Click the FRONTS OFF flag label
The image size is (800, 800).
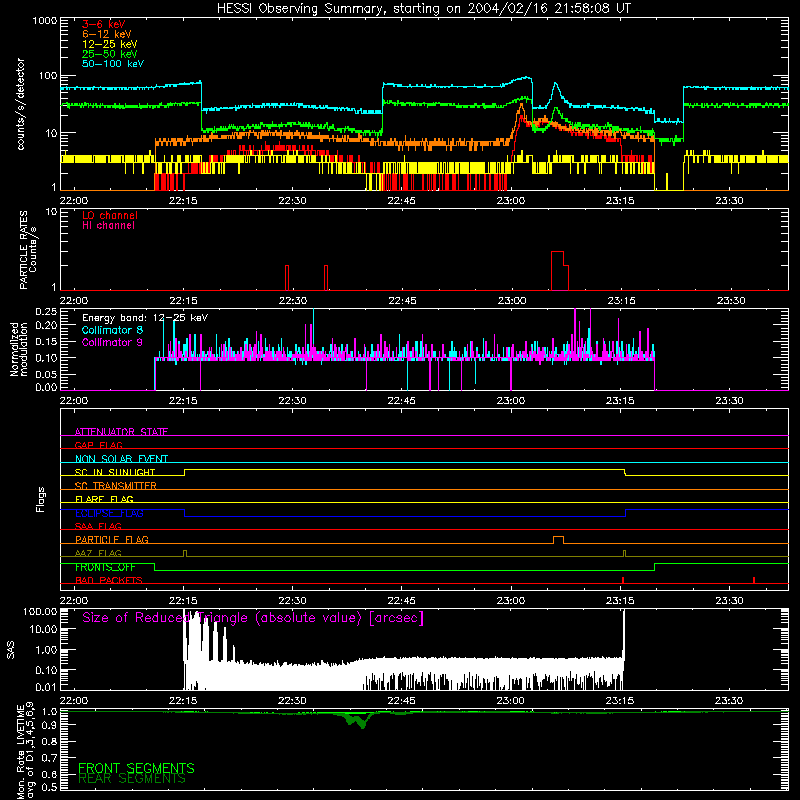pyautogui.click(x=105, y=567)
